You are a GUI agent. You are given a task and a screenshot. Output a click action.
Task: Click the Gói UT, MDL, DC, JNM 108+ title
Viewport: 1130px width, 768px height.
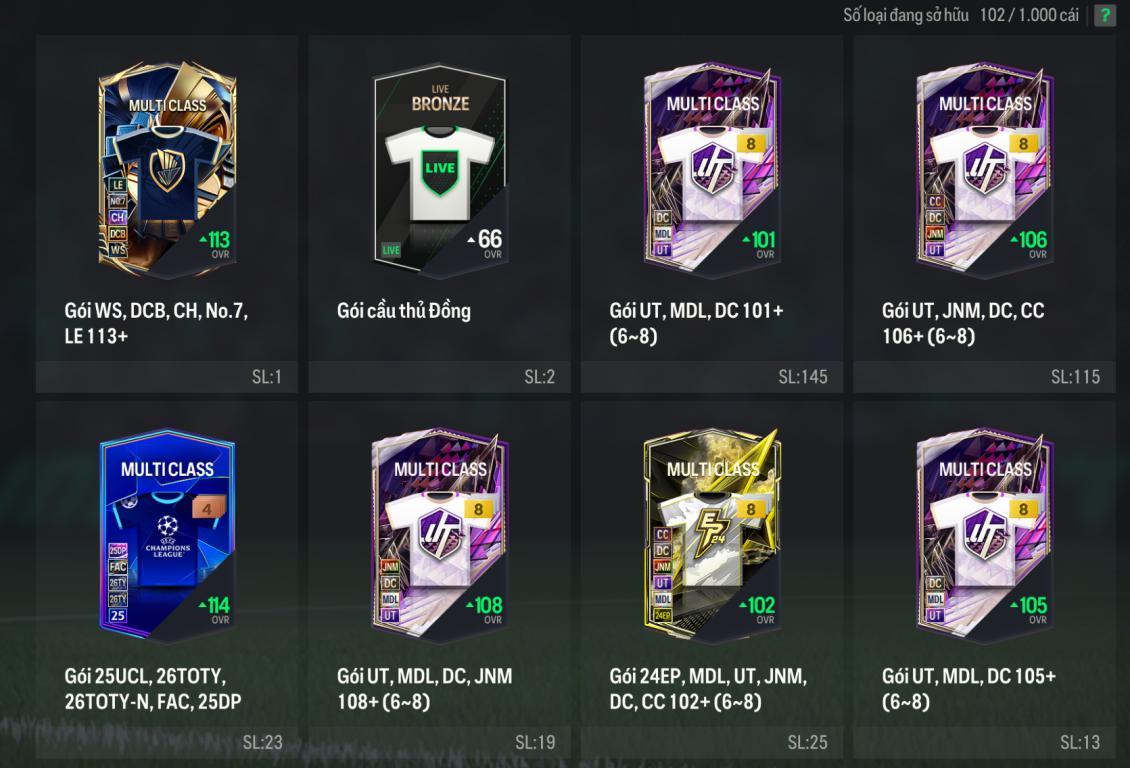pos(424,689)
